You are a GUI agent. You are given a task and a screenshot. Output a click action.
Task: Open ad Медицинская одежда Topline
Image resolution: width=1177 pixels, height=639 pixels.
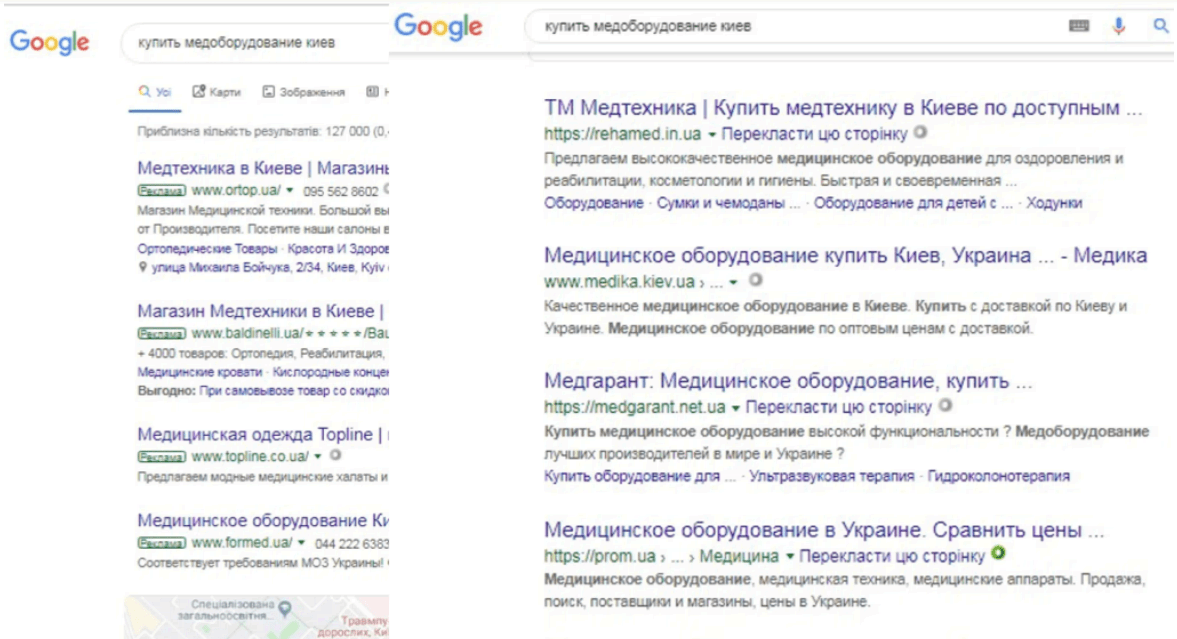263,434
